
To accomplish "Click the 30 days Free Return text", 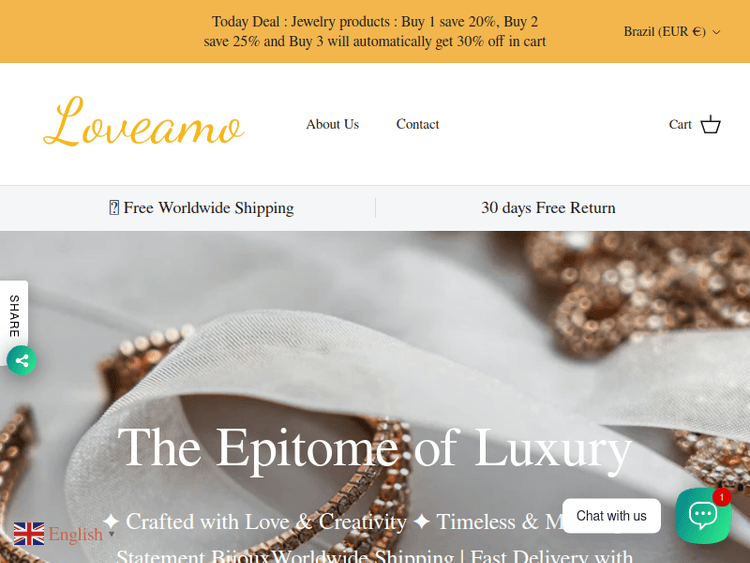I will pyautogui.click(x=548, y=208).
